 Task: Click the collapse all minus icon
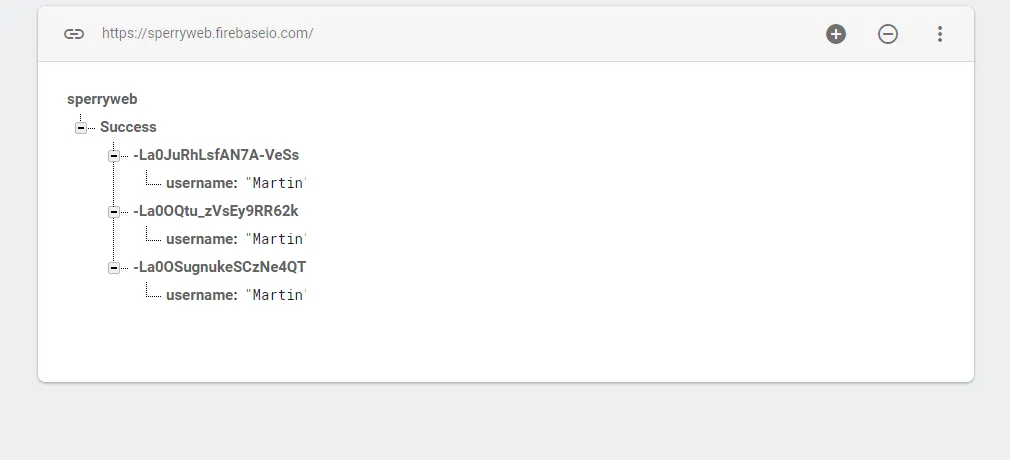(x=888, y=34)
